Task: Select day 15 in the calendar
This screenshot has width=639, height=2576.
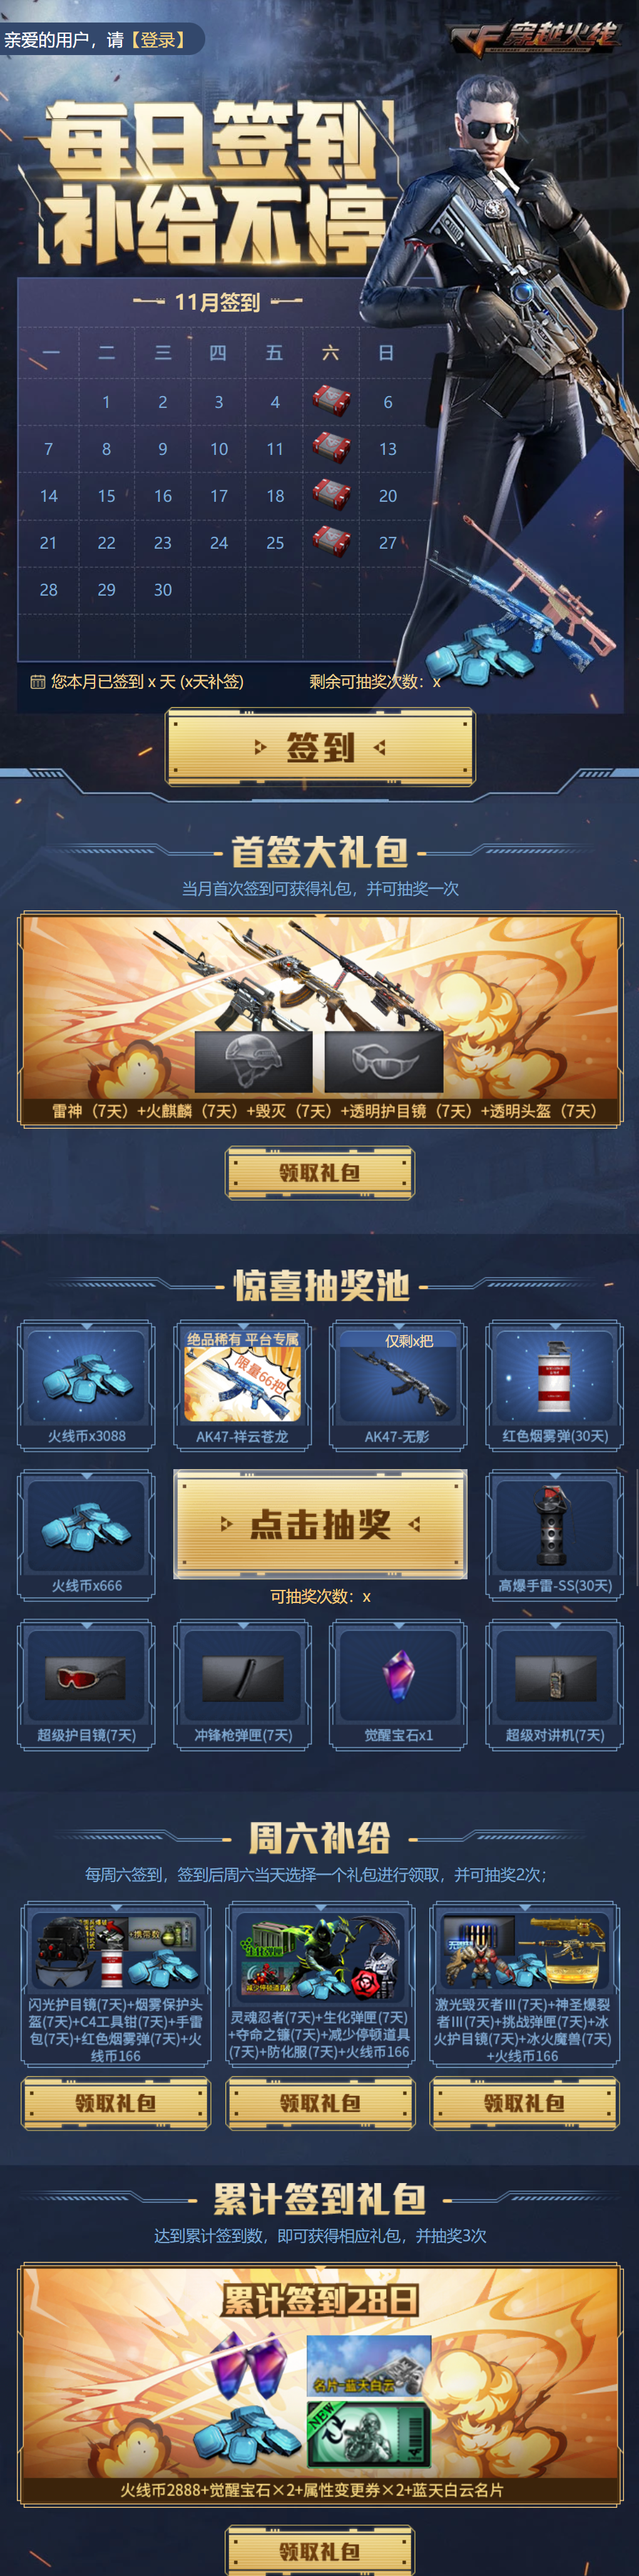Action: pos(106,496)
